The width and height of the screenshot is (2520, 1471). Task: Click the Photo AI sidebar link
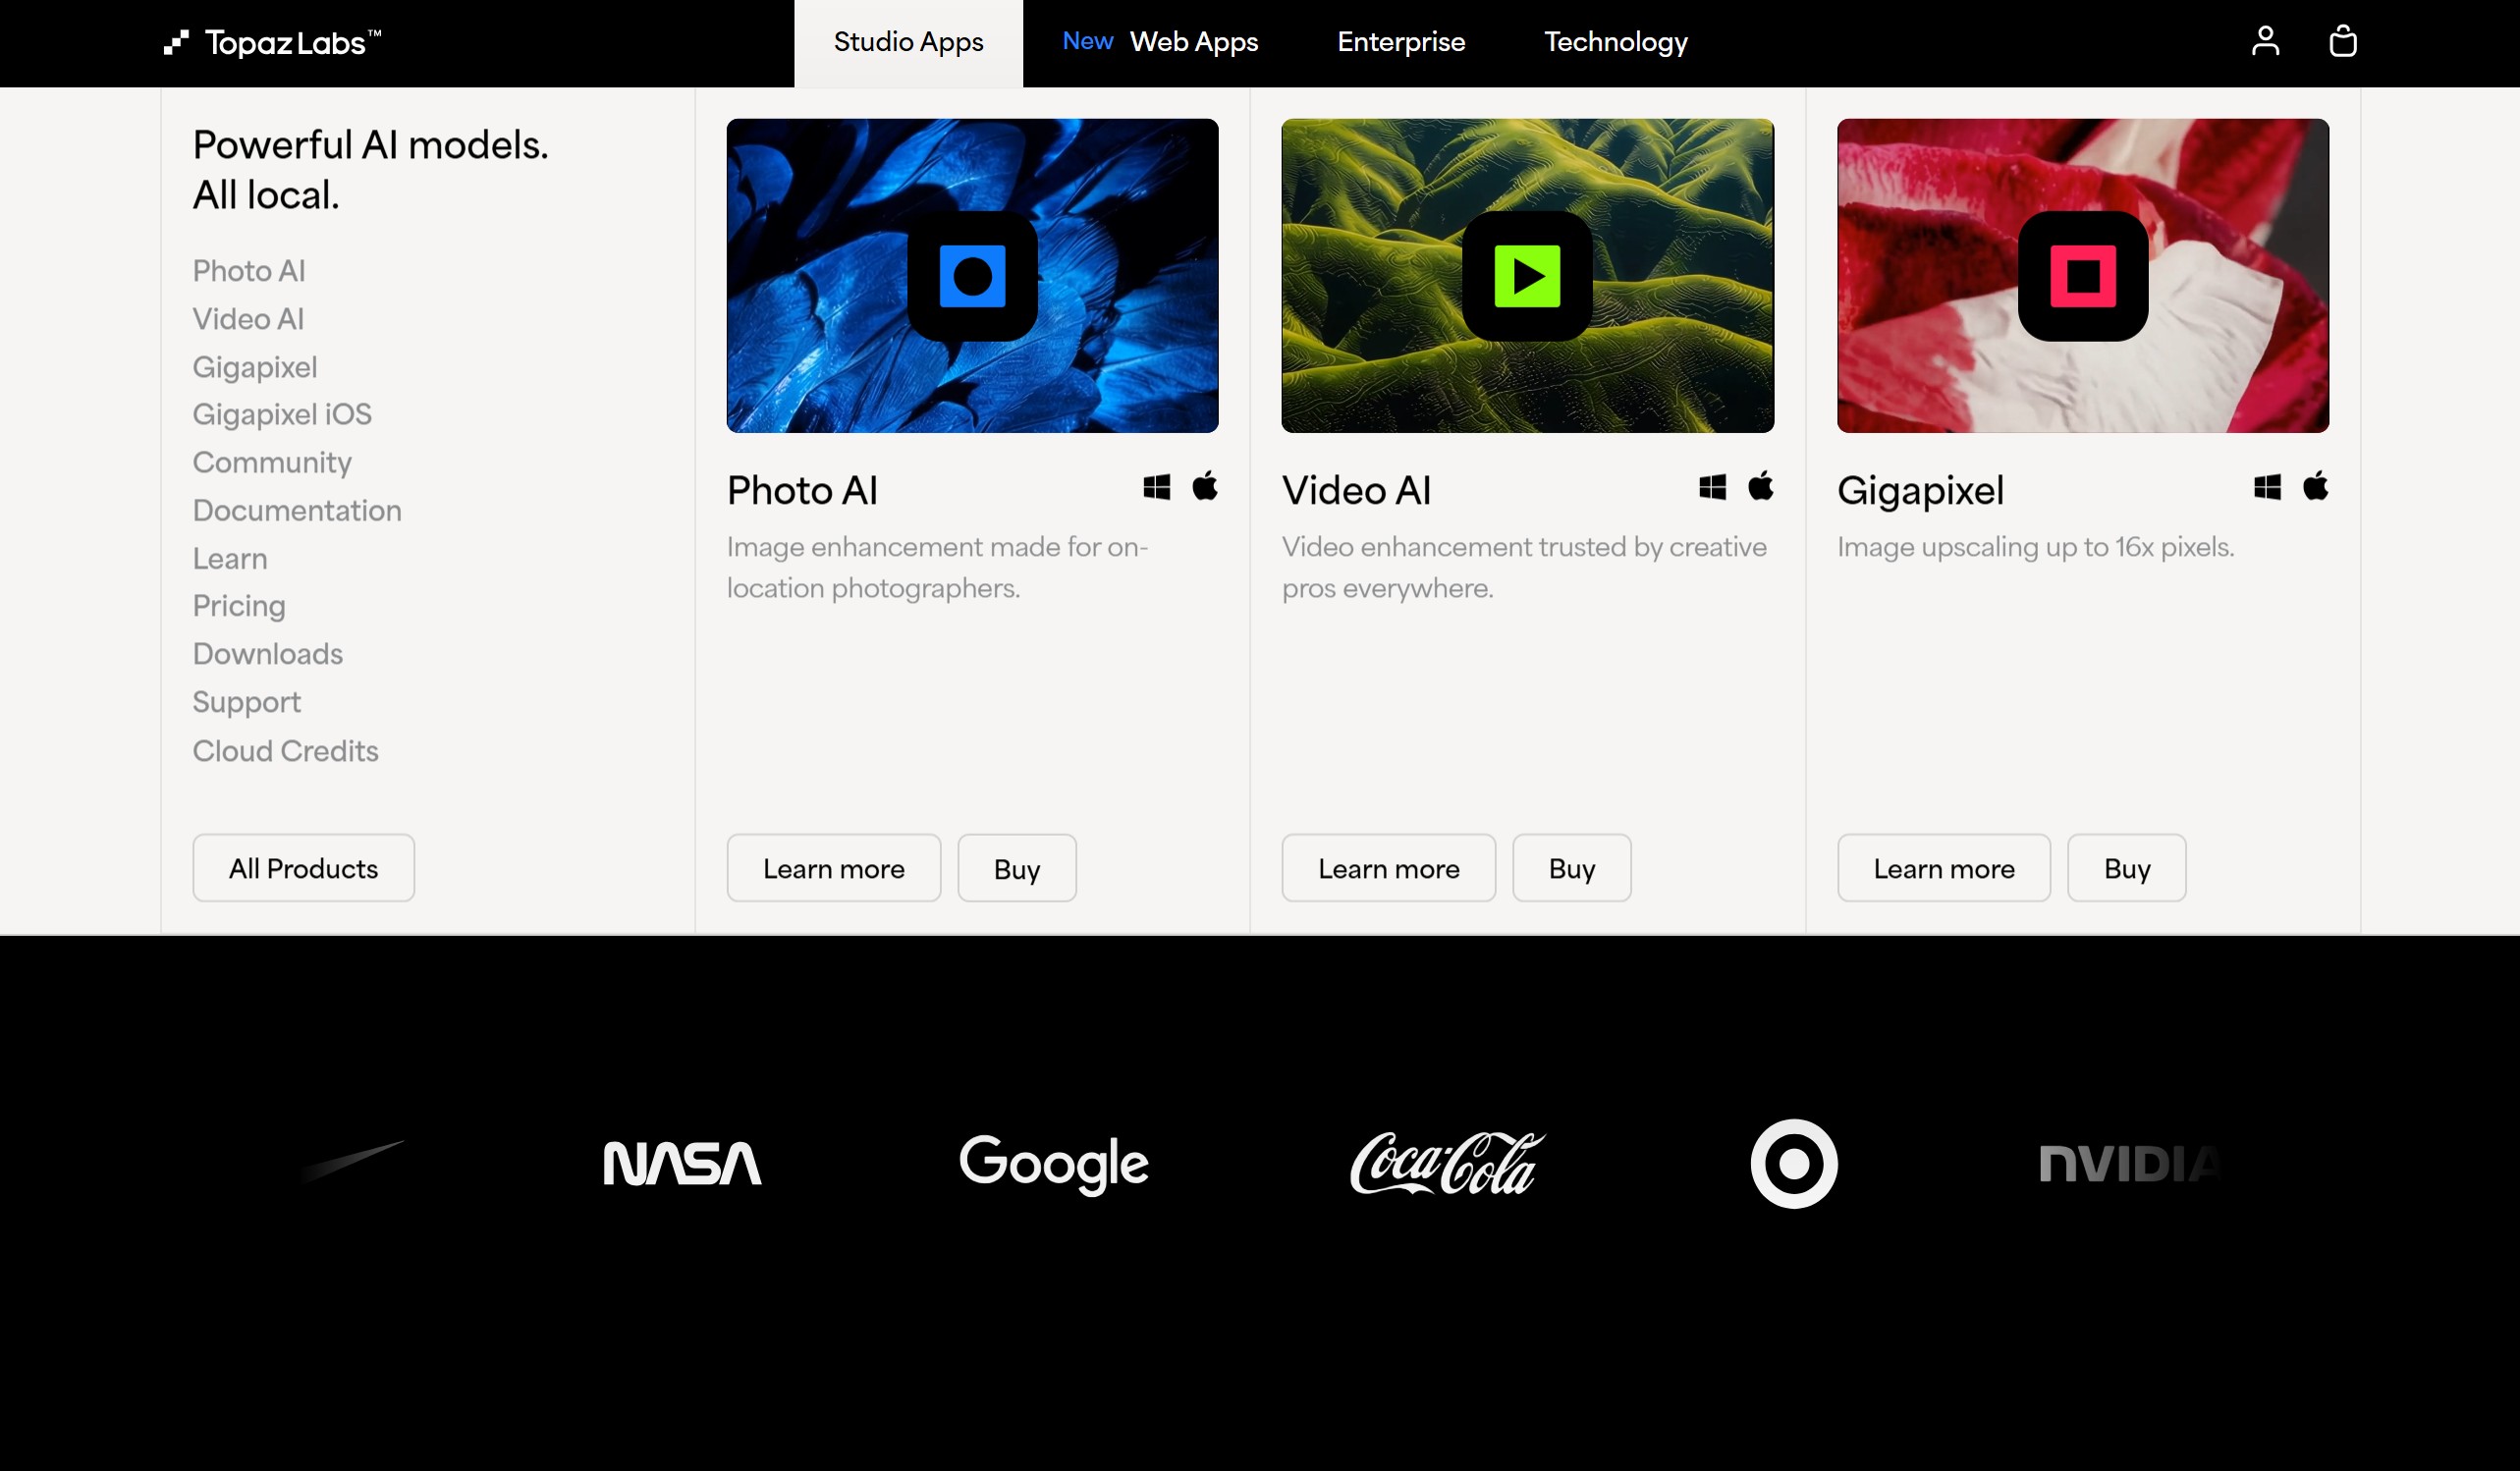[249, 271]
